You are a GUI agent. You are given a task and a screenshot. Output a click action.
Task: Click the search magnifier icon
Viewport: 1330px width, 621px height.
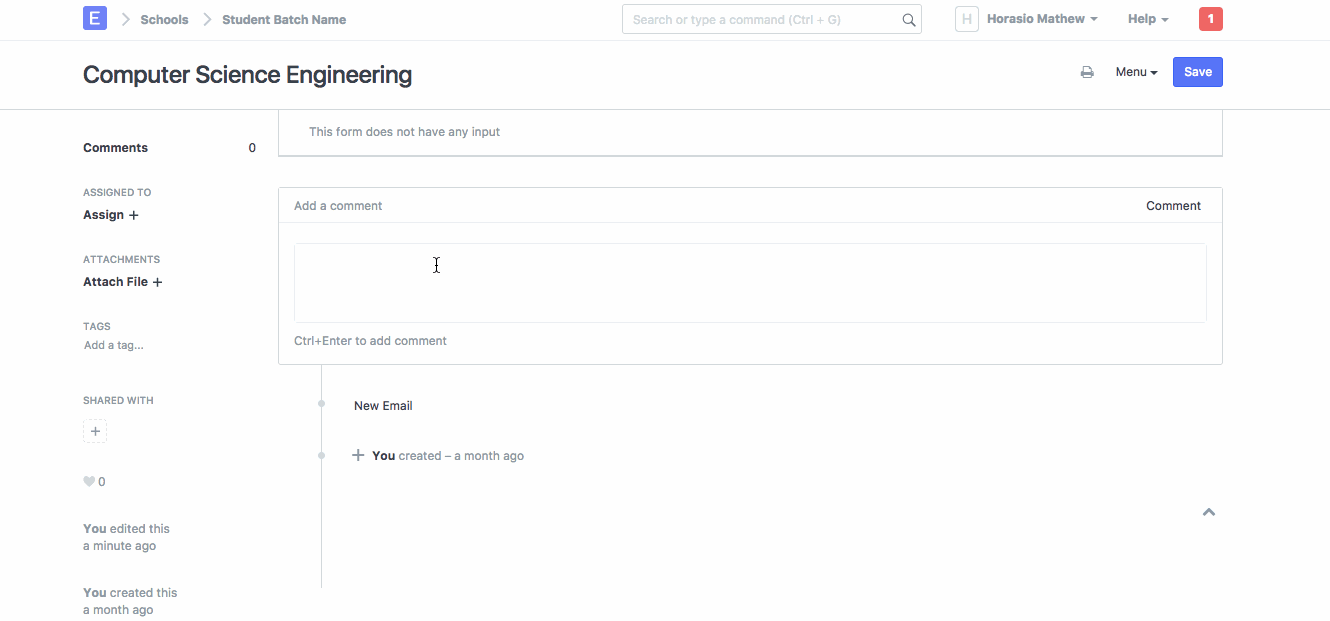point(908,20)
